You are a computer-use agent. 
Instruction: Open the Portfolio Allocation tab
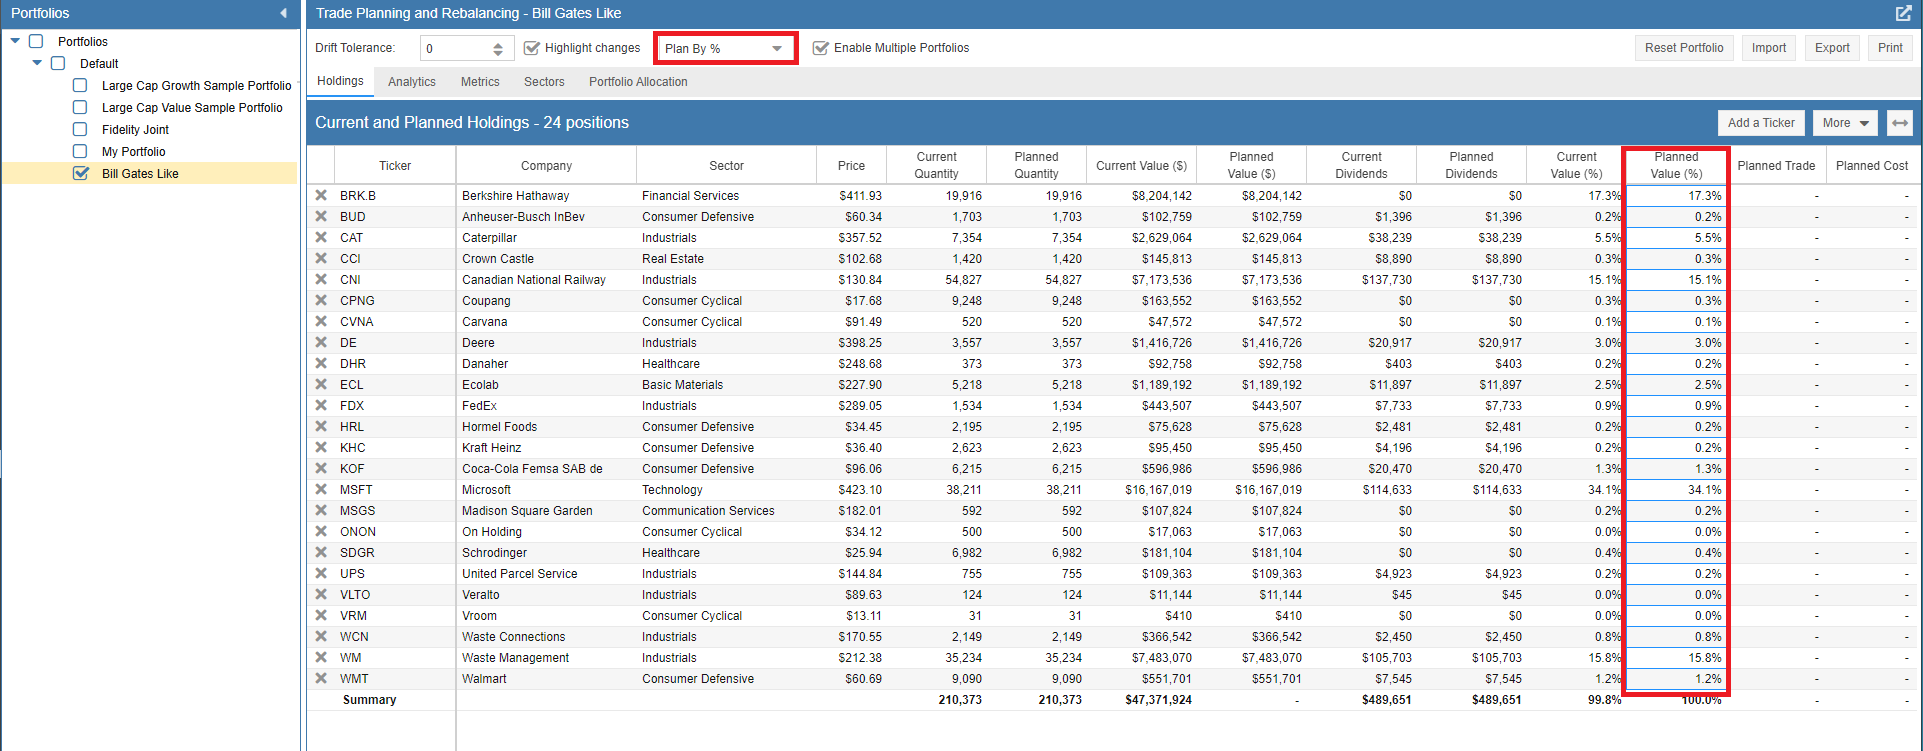pyautogui.click(x=638, y=82)
